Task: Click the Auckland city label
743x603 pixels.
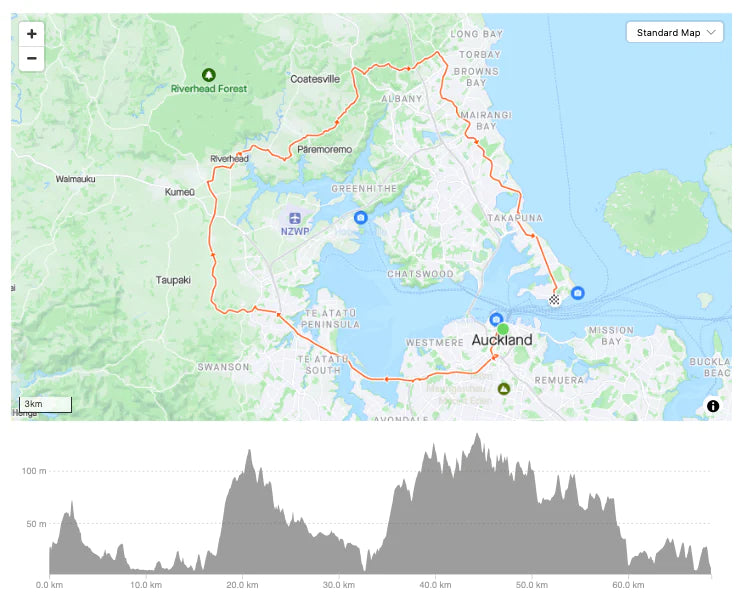Action: (x=502, y=341)
